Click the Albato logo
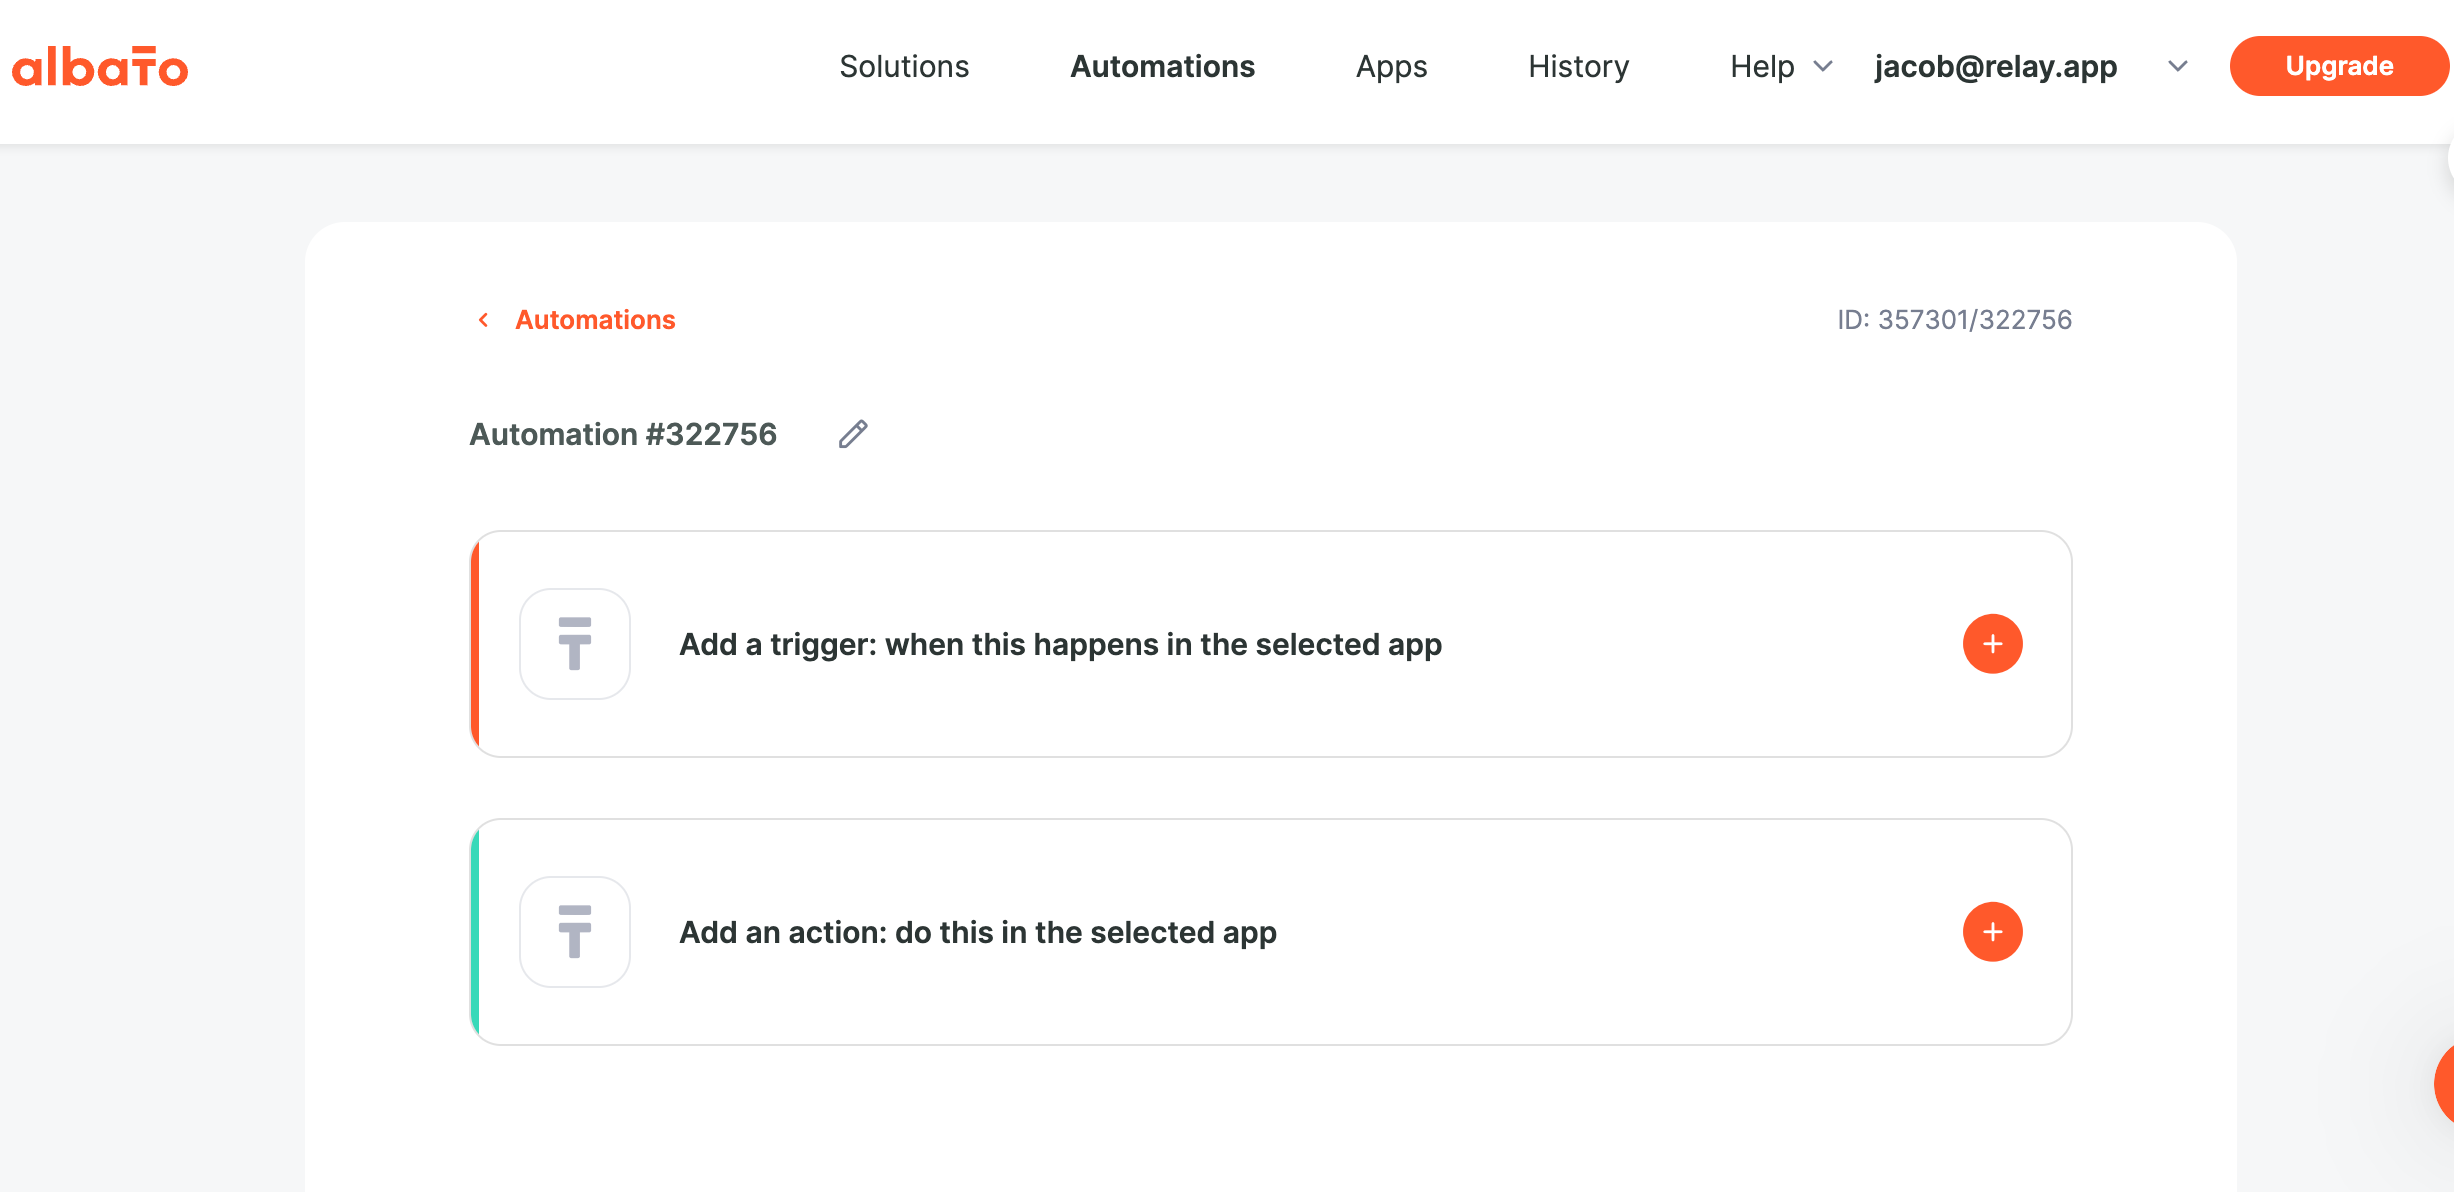Screen dimensions: 2454x1192 pos(100,67)
